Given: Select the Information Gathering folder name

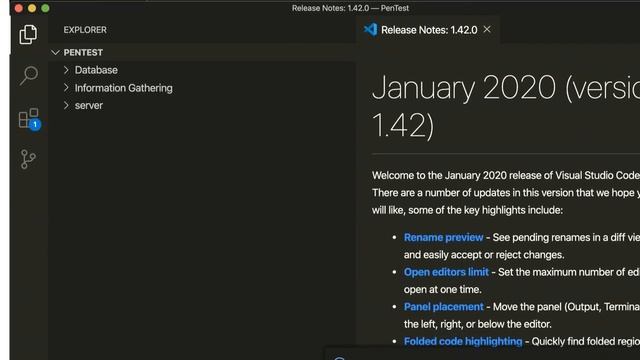Looking at the screenshot, I should coord(123,88).
